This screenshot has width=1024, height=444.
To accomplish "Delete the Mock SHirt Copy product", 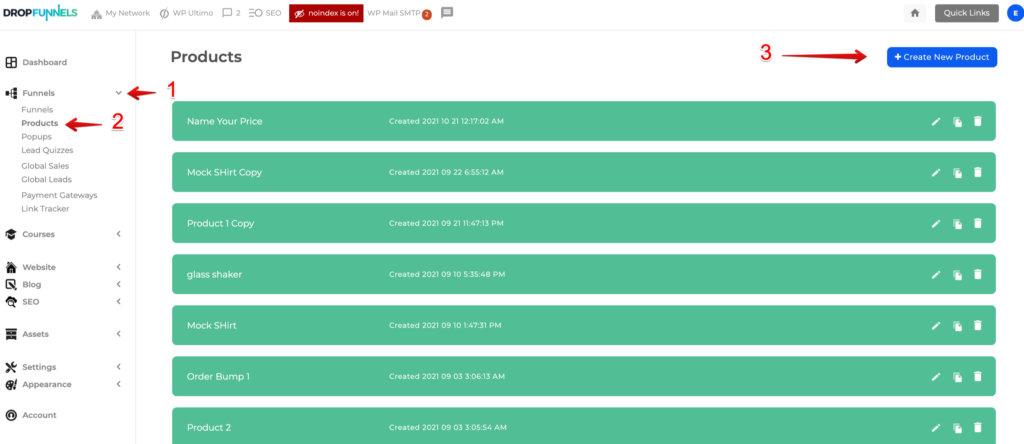I will click(978, 172).
